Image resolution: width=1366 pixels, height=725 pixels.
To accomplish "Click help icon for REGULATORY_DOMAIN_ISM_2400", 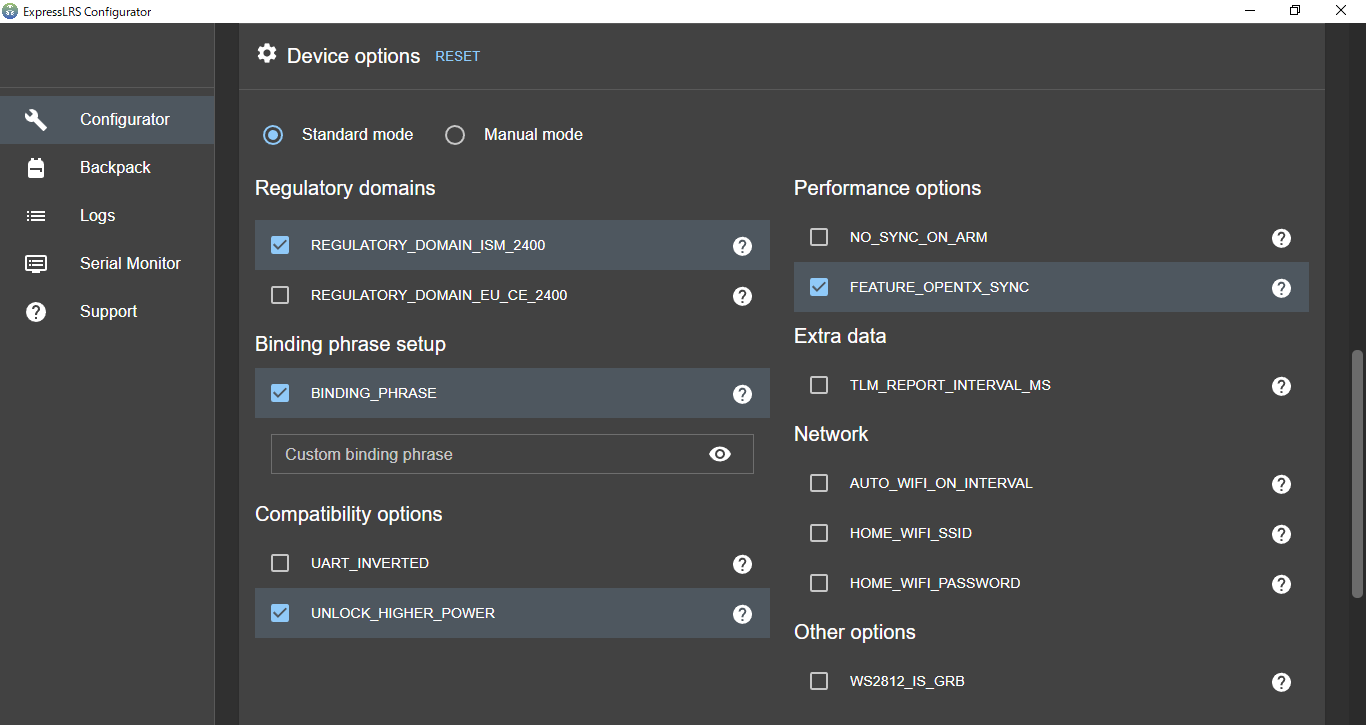I will click(x=742, y=246).
